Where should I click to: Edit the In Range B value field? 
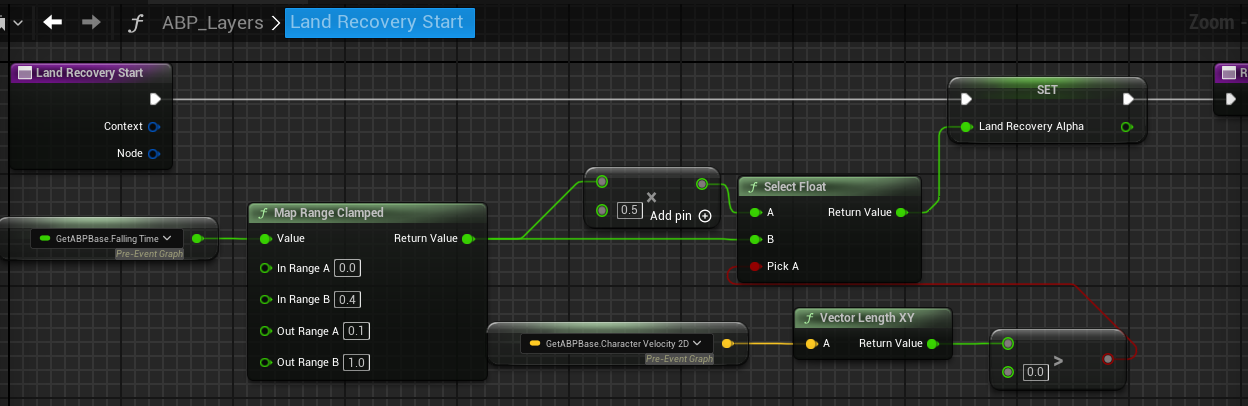point(348,299)
